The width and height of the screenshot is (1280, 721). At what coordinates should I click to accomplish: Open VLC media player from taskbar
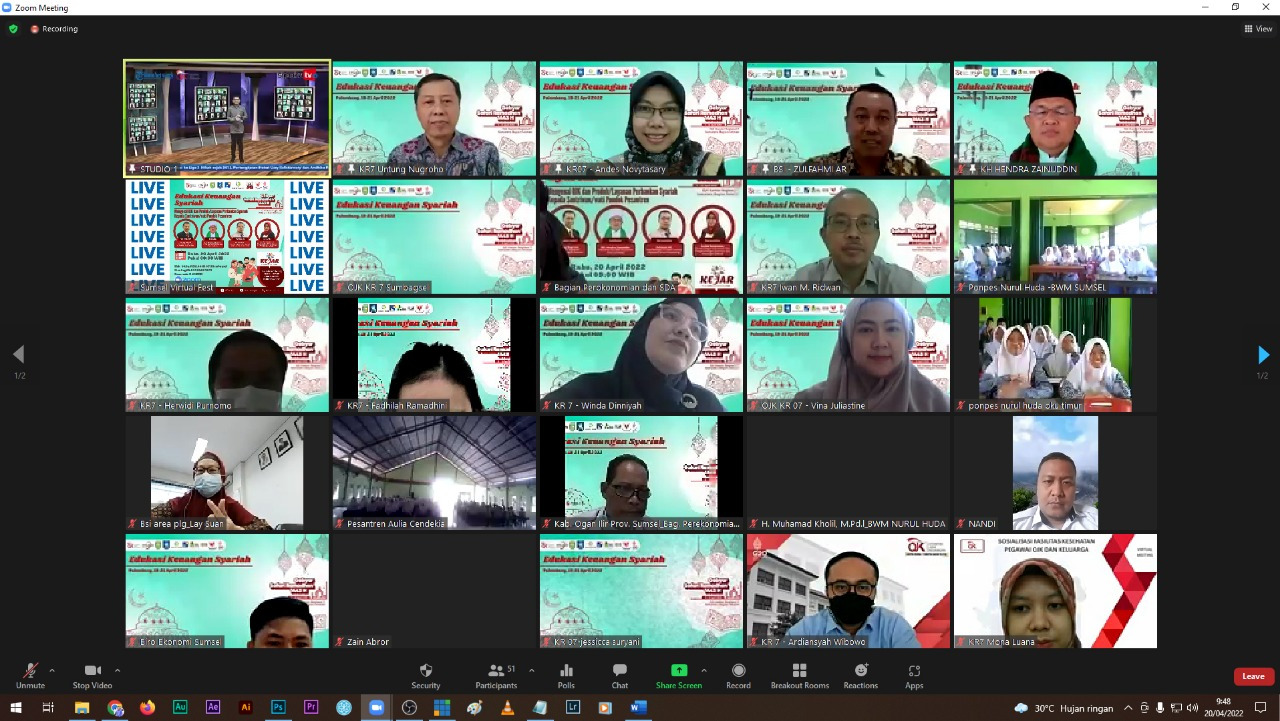click(x=507, y=708)
